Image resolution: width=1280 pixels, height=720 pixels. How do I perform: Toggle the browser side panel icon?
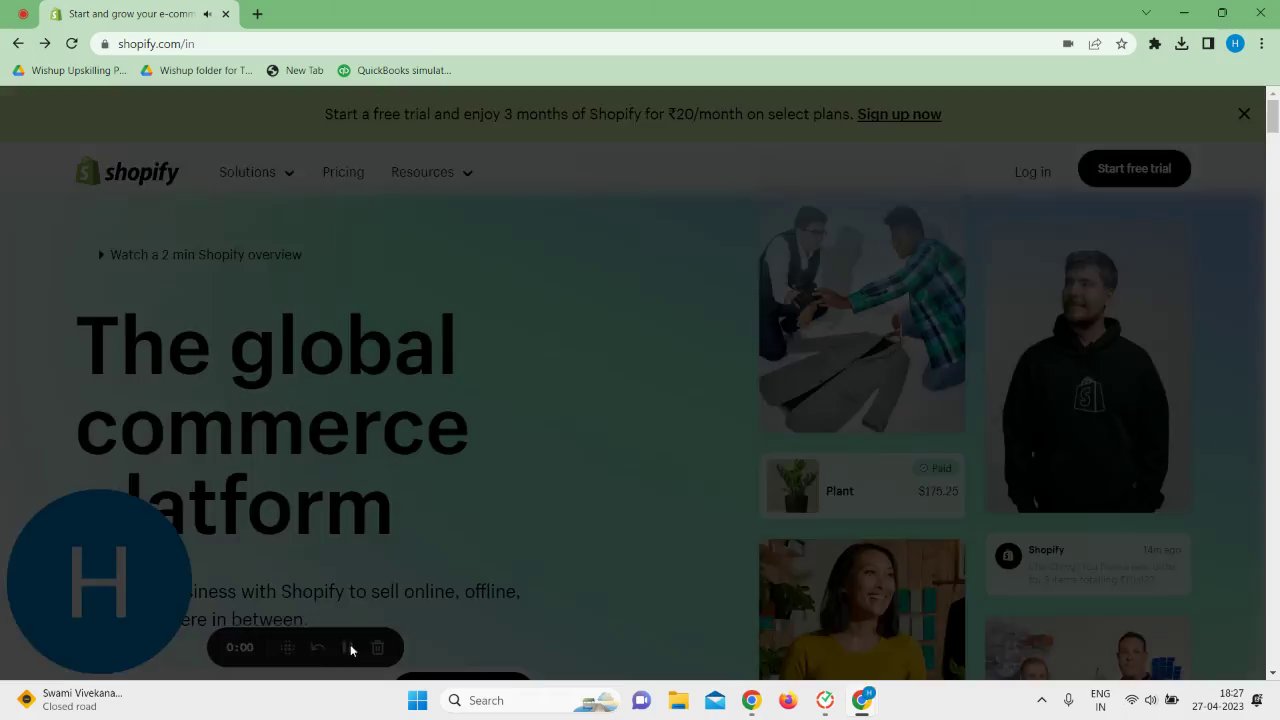(x=1208, y=44)
